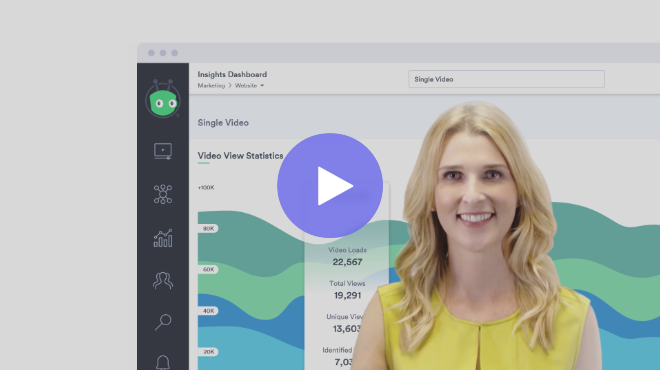Click the Total Views 19,291 stat
The height and width of the screenshot is (370, 660).
click(347, 290)
